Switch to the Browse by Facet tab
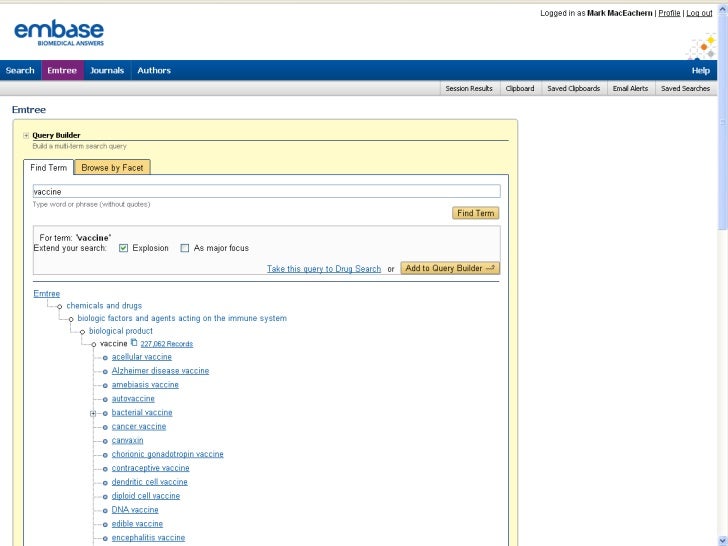This screenshot has height=546, width=728. [112, 168]
